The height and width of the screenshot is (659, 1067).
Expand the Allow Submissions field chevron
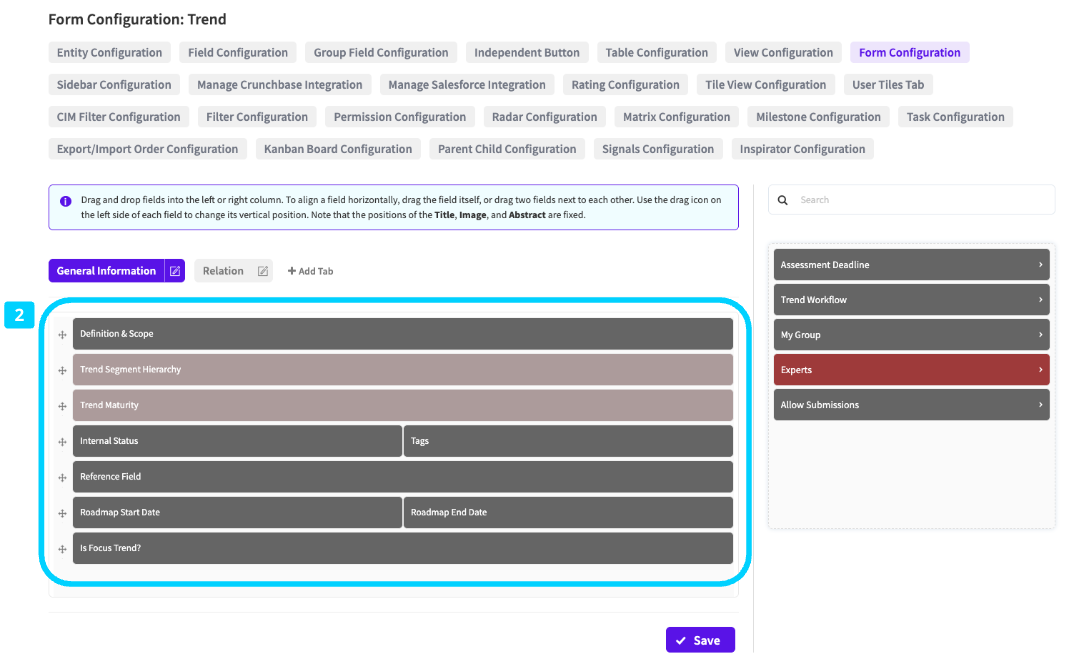point(1040,405)
